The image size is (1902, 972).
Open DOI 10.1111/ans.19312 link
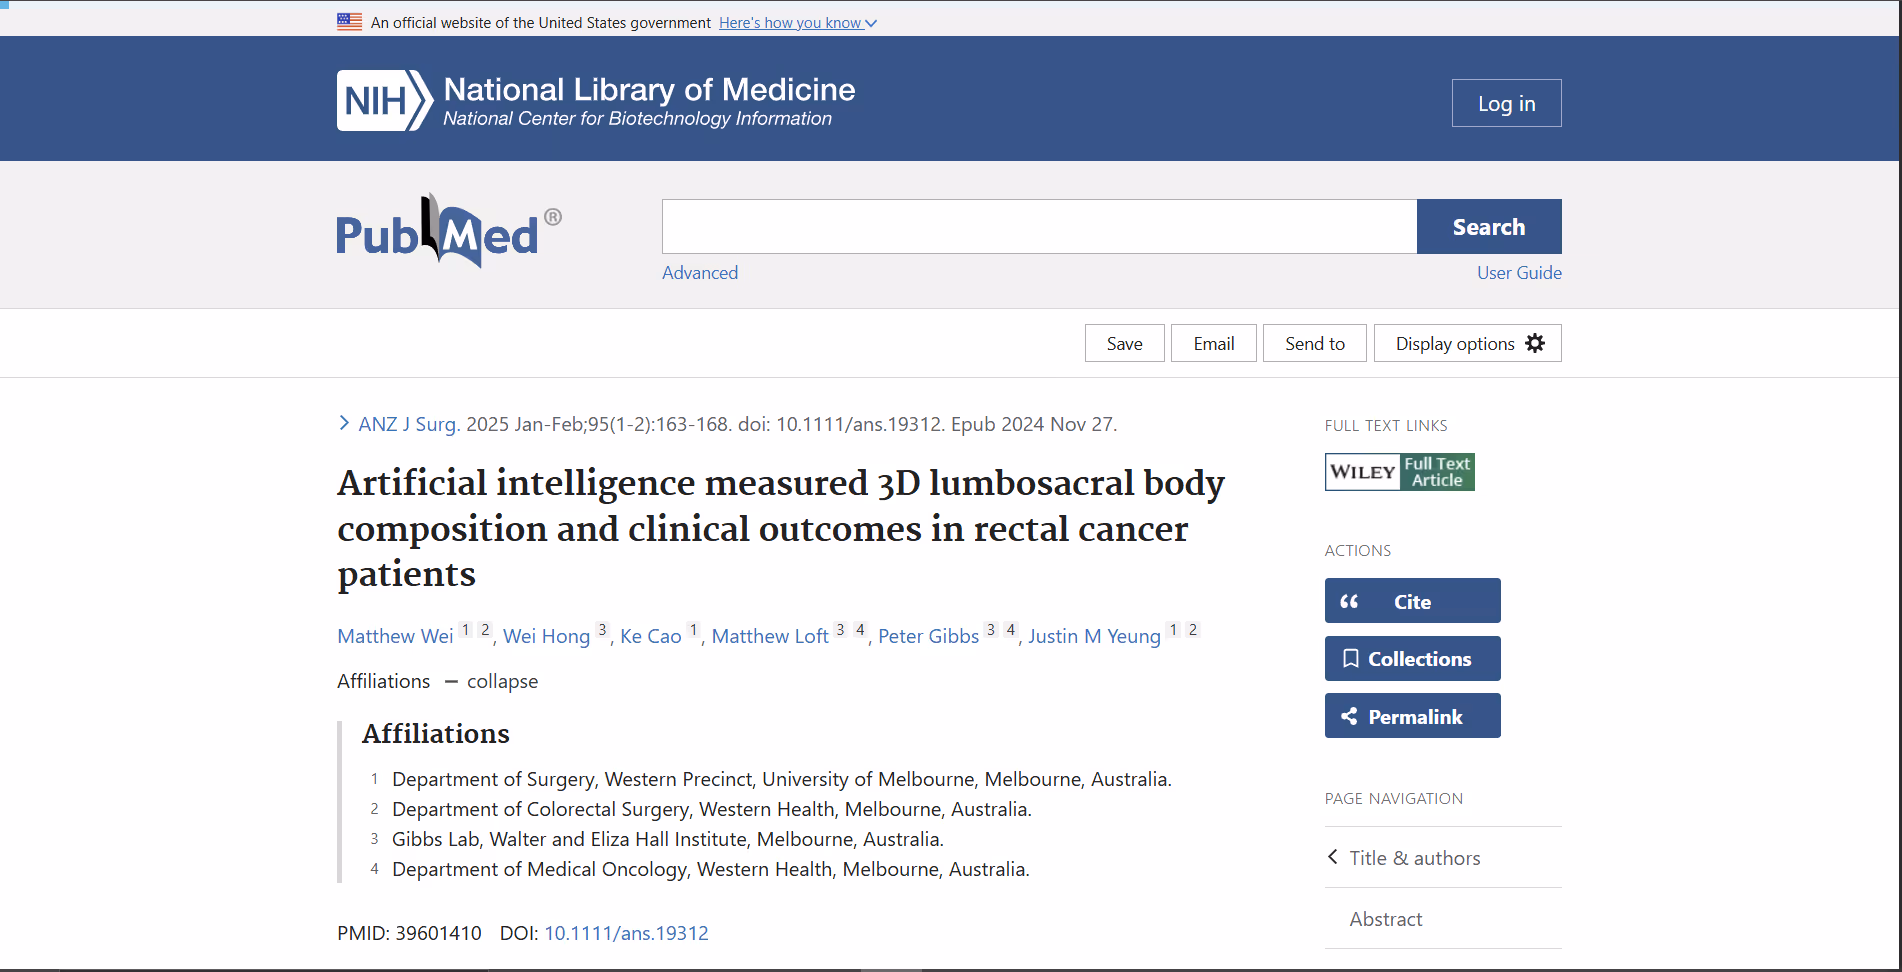[626, 933]
